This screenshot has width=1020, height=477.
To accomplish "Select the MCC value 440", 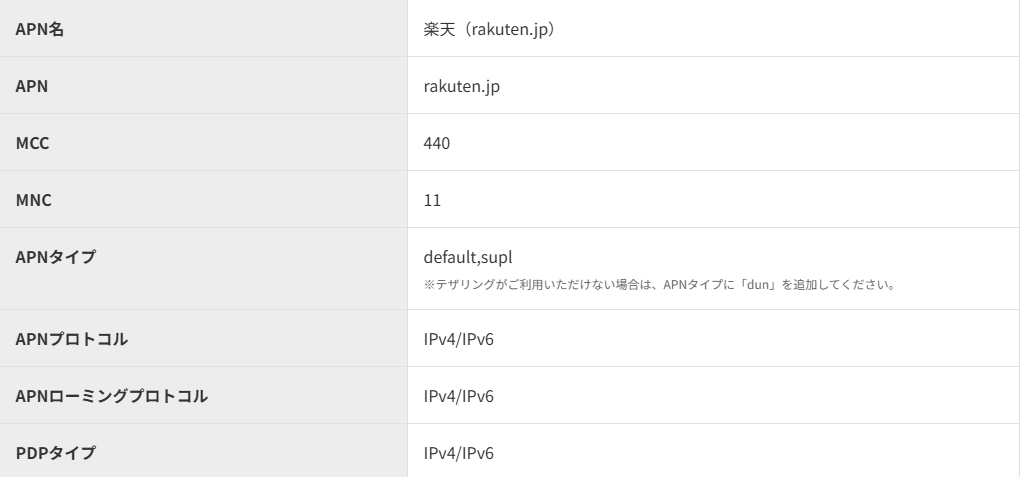I will 437,143.
